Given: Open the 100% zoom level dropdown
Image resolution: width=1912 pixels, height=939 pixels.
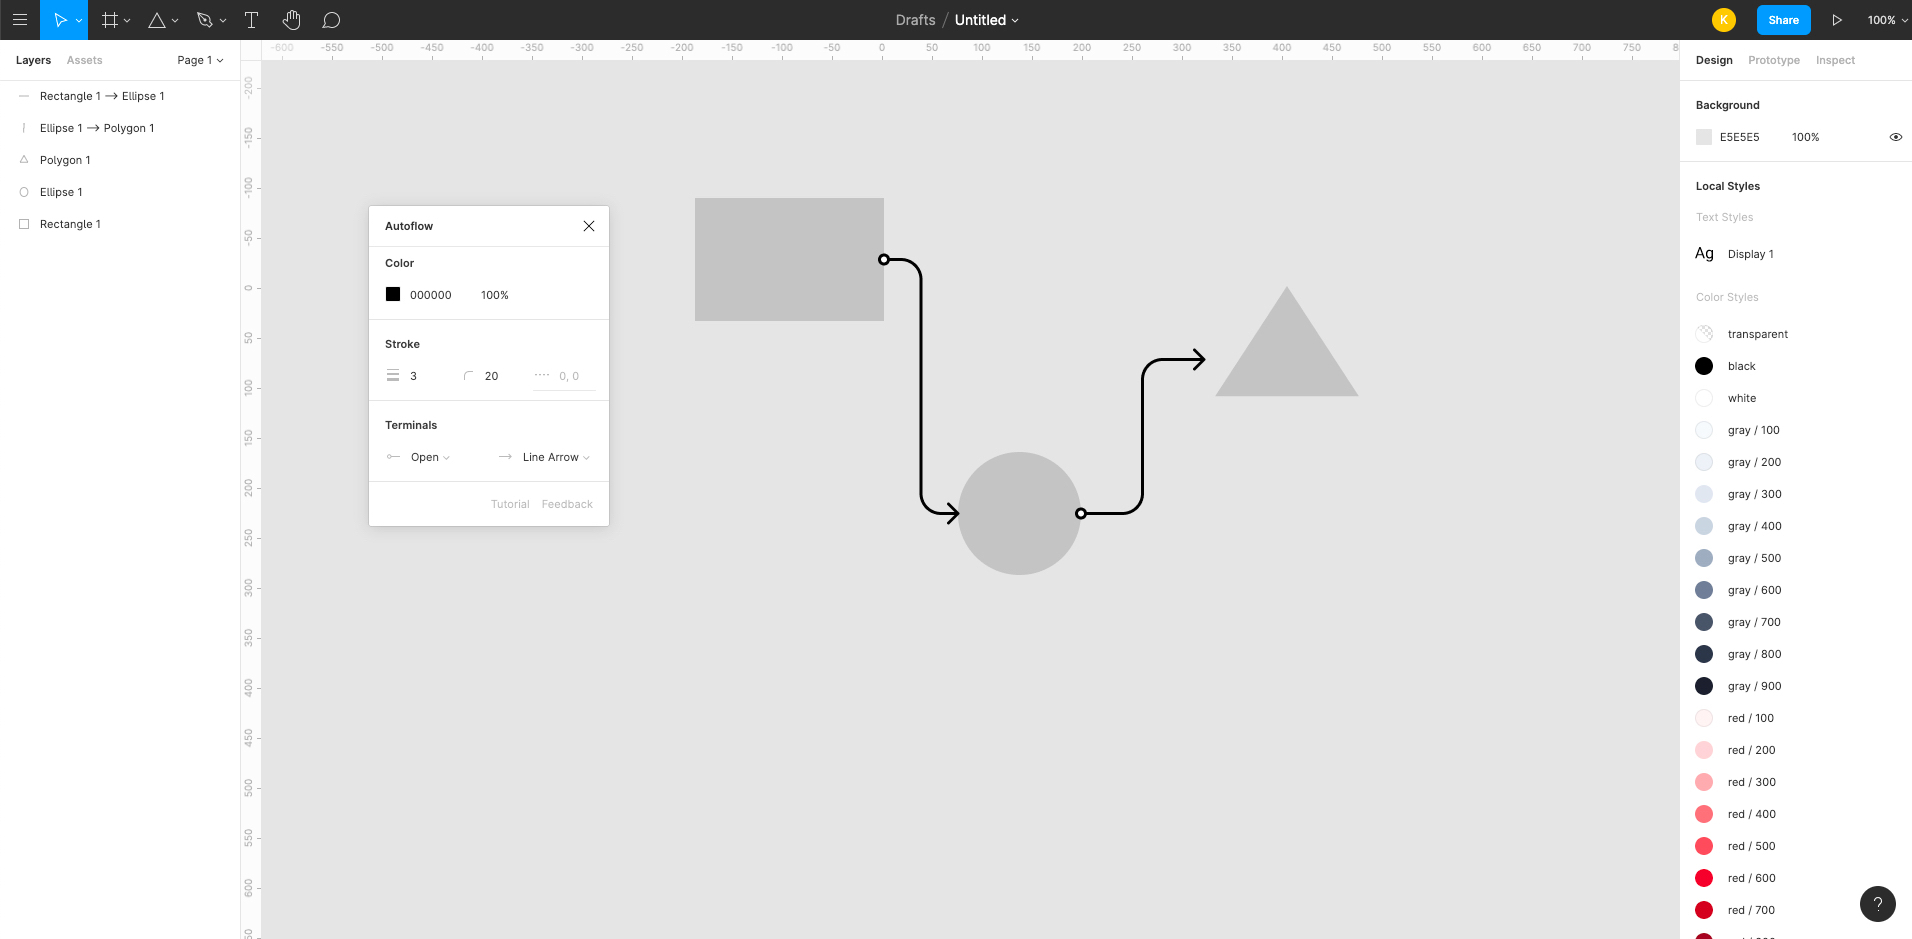Looking at the screenshot, I should coord(1886,20).
